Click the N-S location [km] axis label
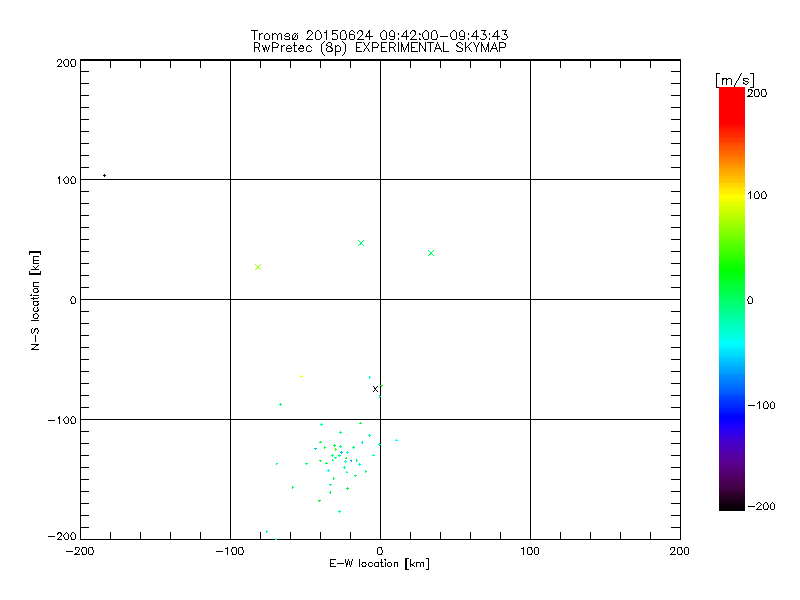Screen dimensions: 800x600 point(35,300)
